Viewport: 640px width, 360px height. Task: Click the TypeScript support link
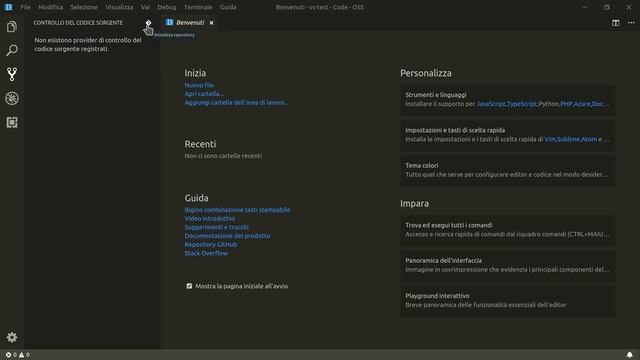pyautogui.click(x=522, y=104)
